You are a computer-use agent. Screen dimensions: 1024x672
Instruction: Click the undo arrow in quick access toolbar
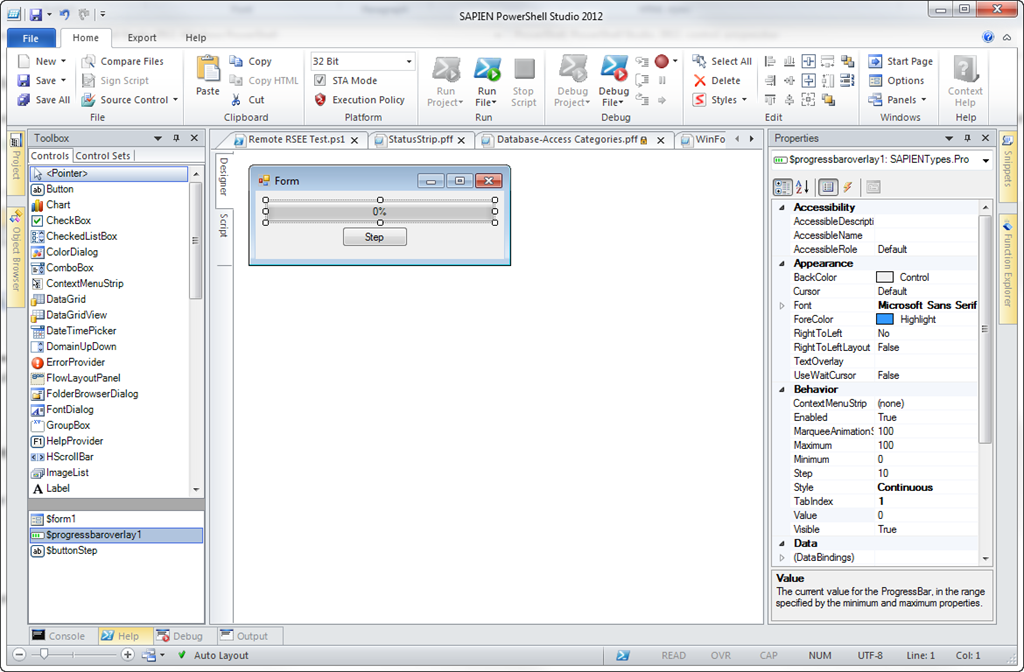click(65, 14)
